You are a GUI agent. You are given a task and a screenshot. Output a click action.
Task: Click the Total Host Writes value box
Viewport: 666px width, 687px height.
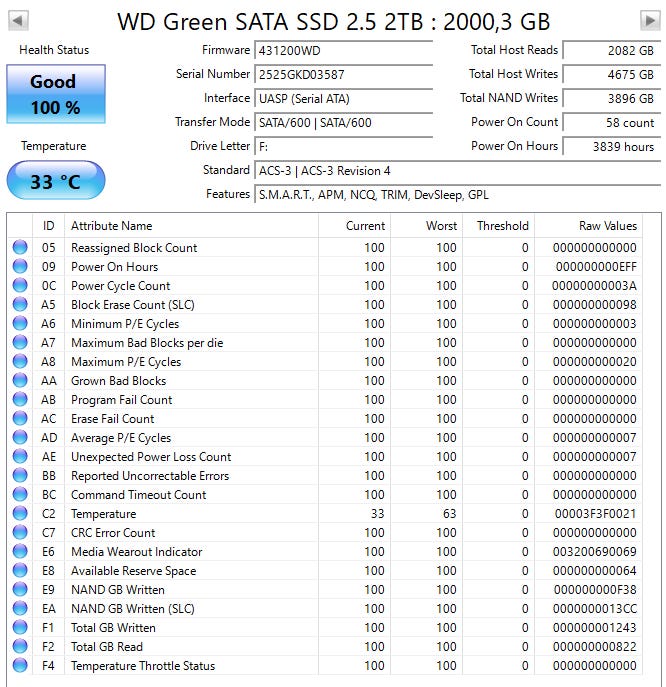pos(612,74)
